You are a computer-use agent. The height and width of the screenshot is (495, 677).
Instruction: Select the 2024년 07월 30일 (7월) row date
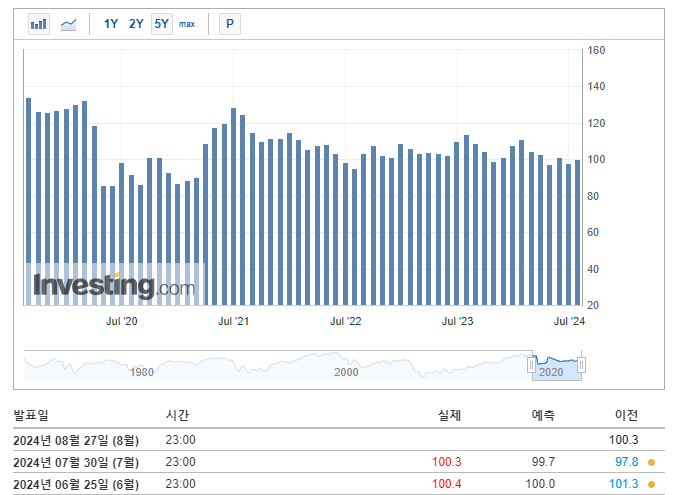[76, 462]
